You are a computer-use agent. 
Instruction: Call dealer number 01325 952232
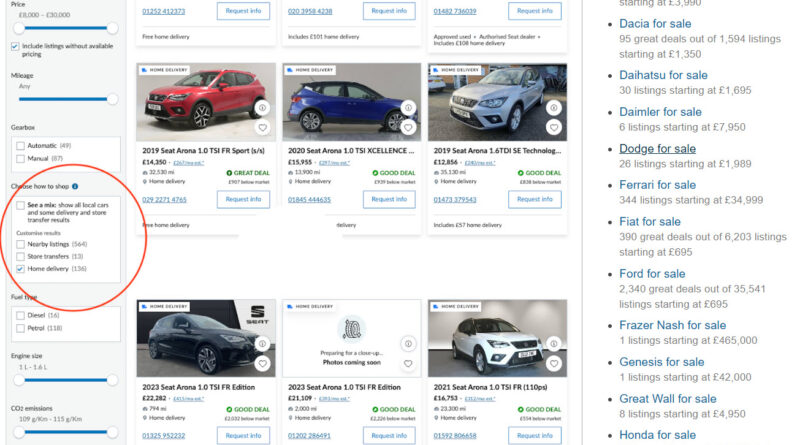tap(164, 436)
